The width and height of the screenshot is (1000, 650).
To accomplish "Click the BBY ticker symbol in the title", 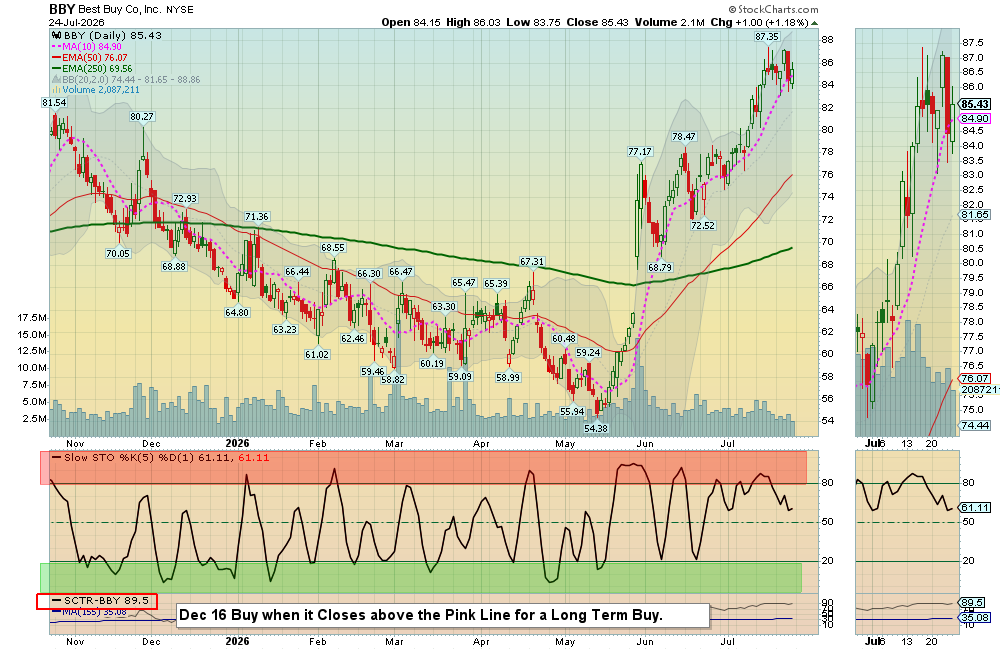I will (62, 9).
